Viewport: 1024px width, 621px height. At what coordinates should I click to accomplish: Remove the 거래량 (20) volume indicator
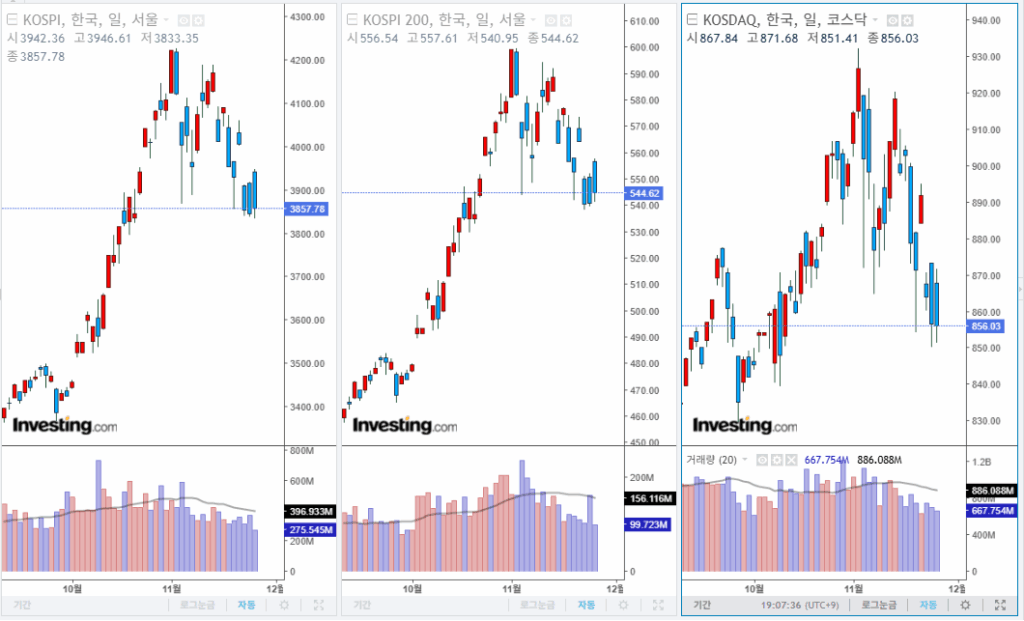pos(792,460)
